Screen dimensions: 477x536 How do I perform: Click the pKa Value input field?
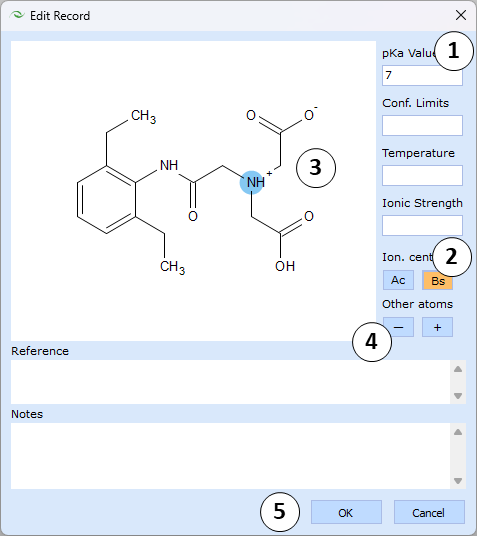pyautogui.click(x=422, y=75)
